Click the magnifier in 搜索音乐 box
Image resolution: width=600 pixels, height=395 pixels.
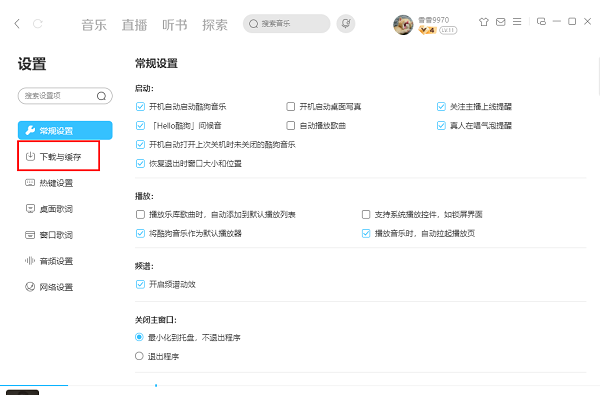coord(253,24)
